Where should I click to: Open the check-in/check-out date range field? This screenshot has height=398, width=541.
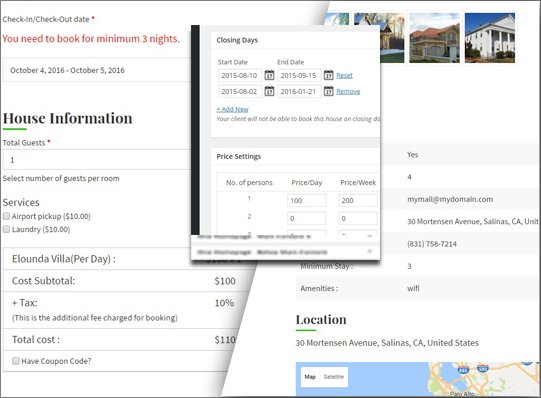tap(97, 70)
